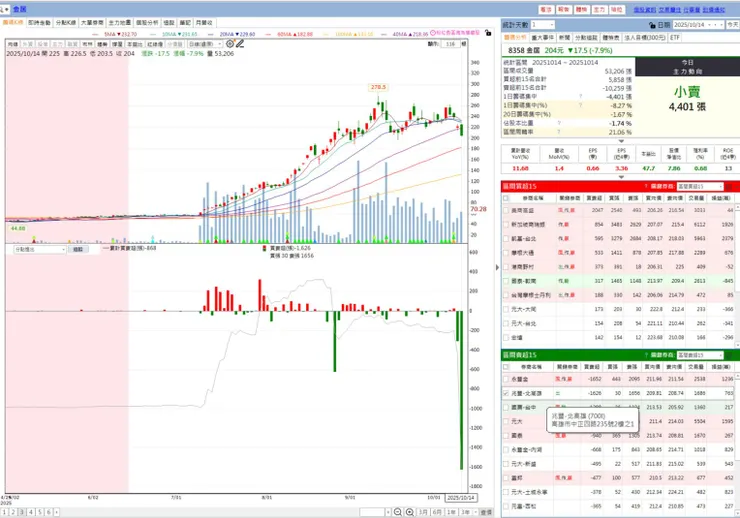Toggle the 本益比 chart overlay button

tap(135, 44)
